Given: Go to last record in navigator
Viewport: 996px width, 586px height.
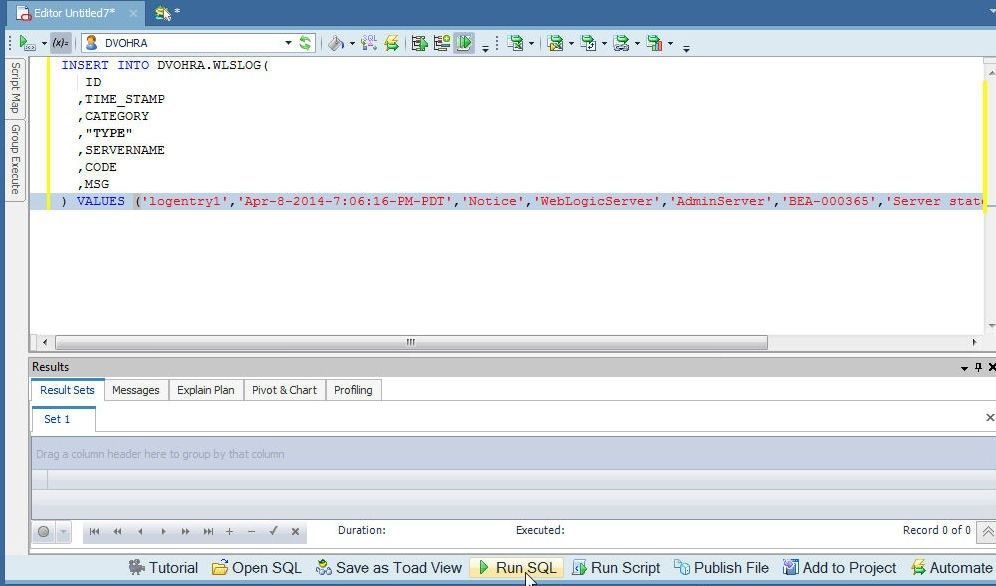Looking at the screenshot, I should pos(208,531).
